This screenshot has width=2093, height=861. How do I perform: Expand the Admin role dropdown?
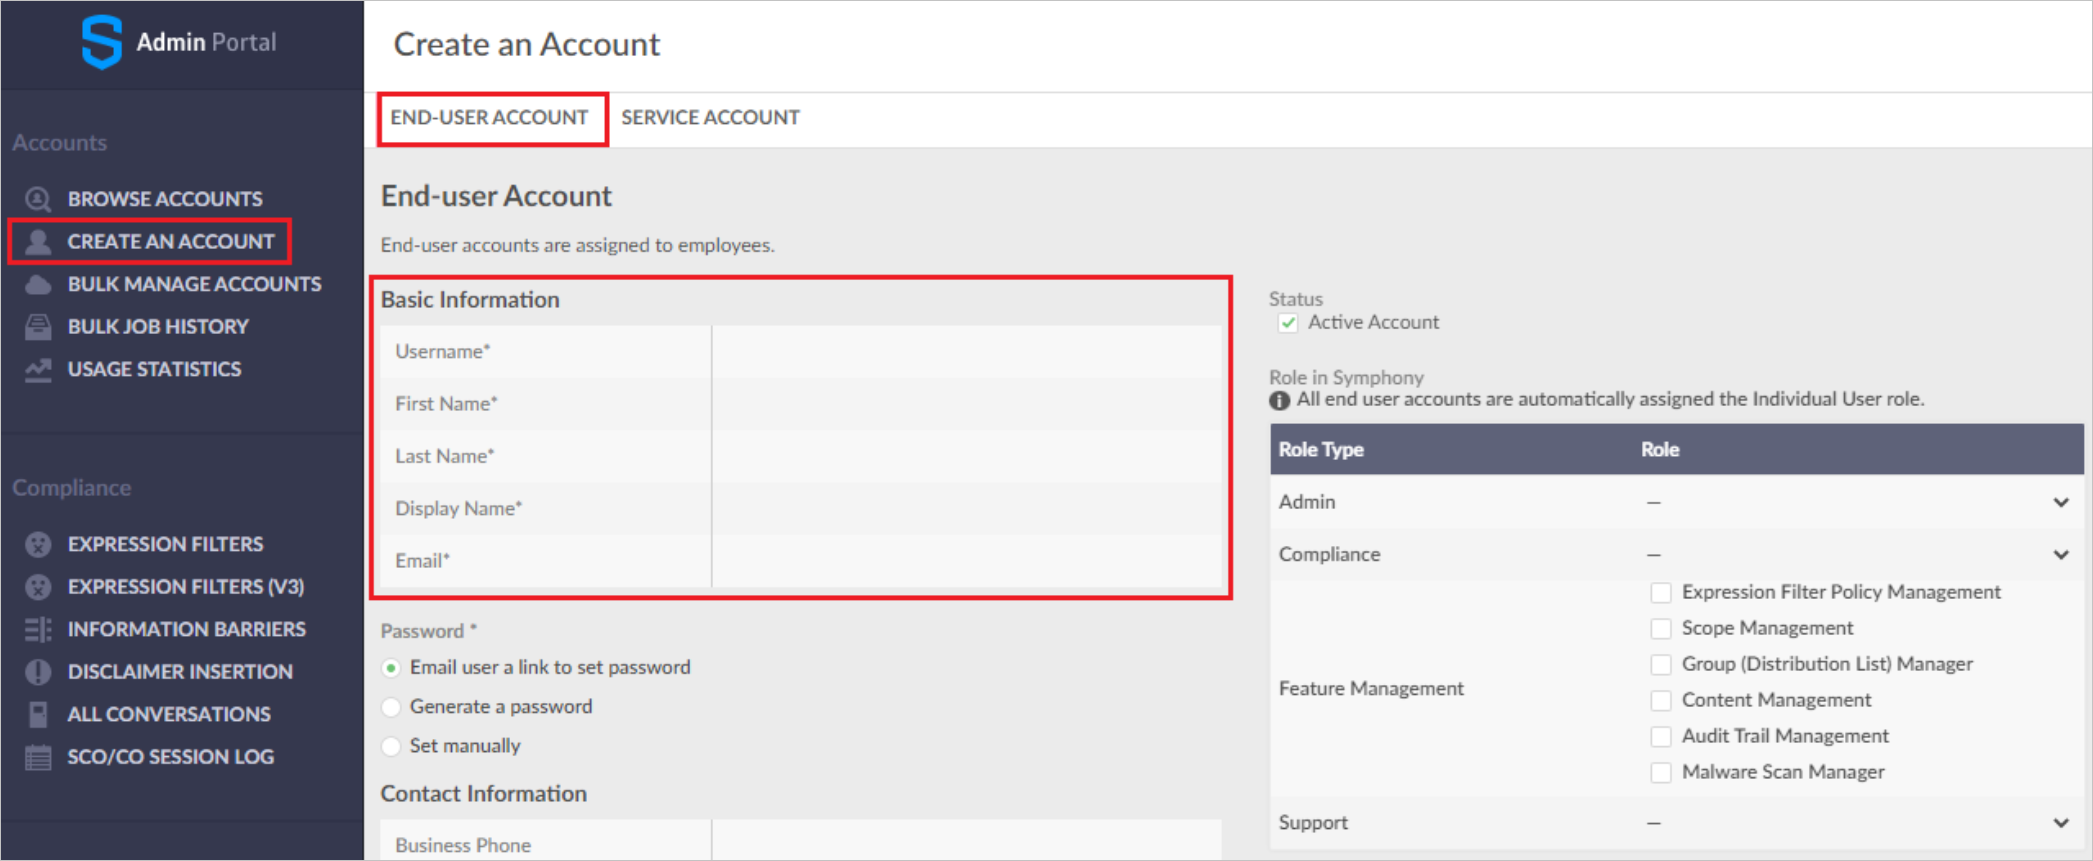coord(2061,502)
